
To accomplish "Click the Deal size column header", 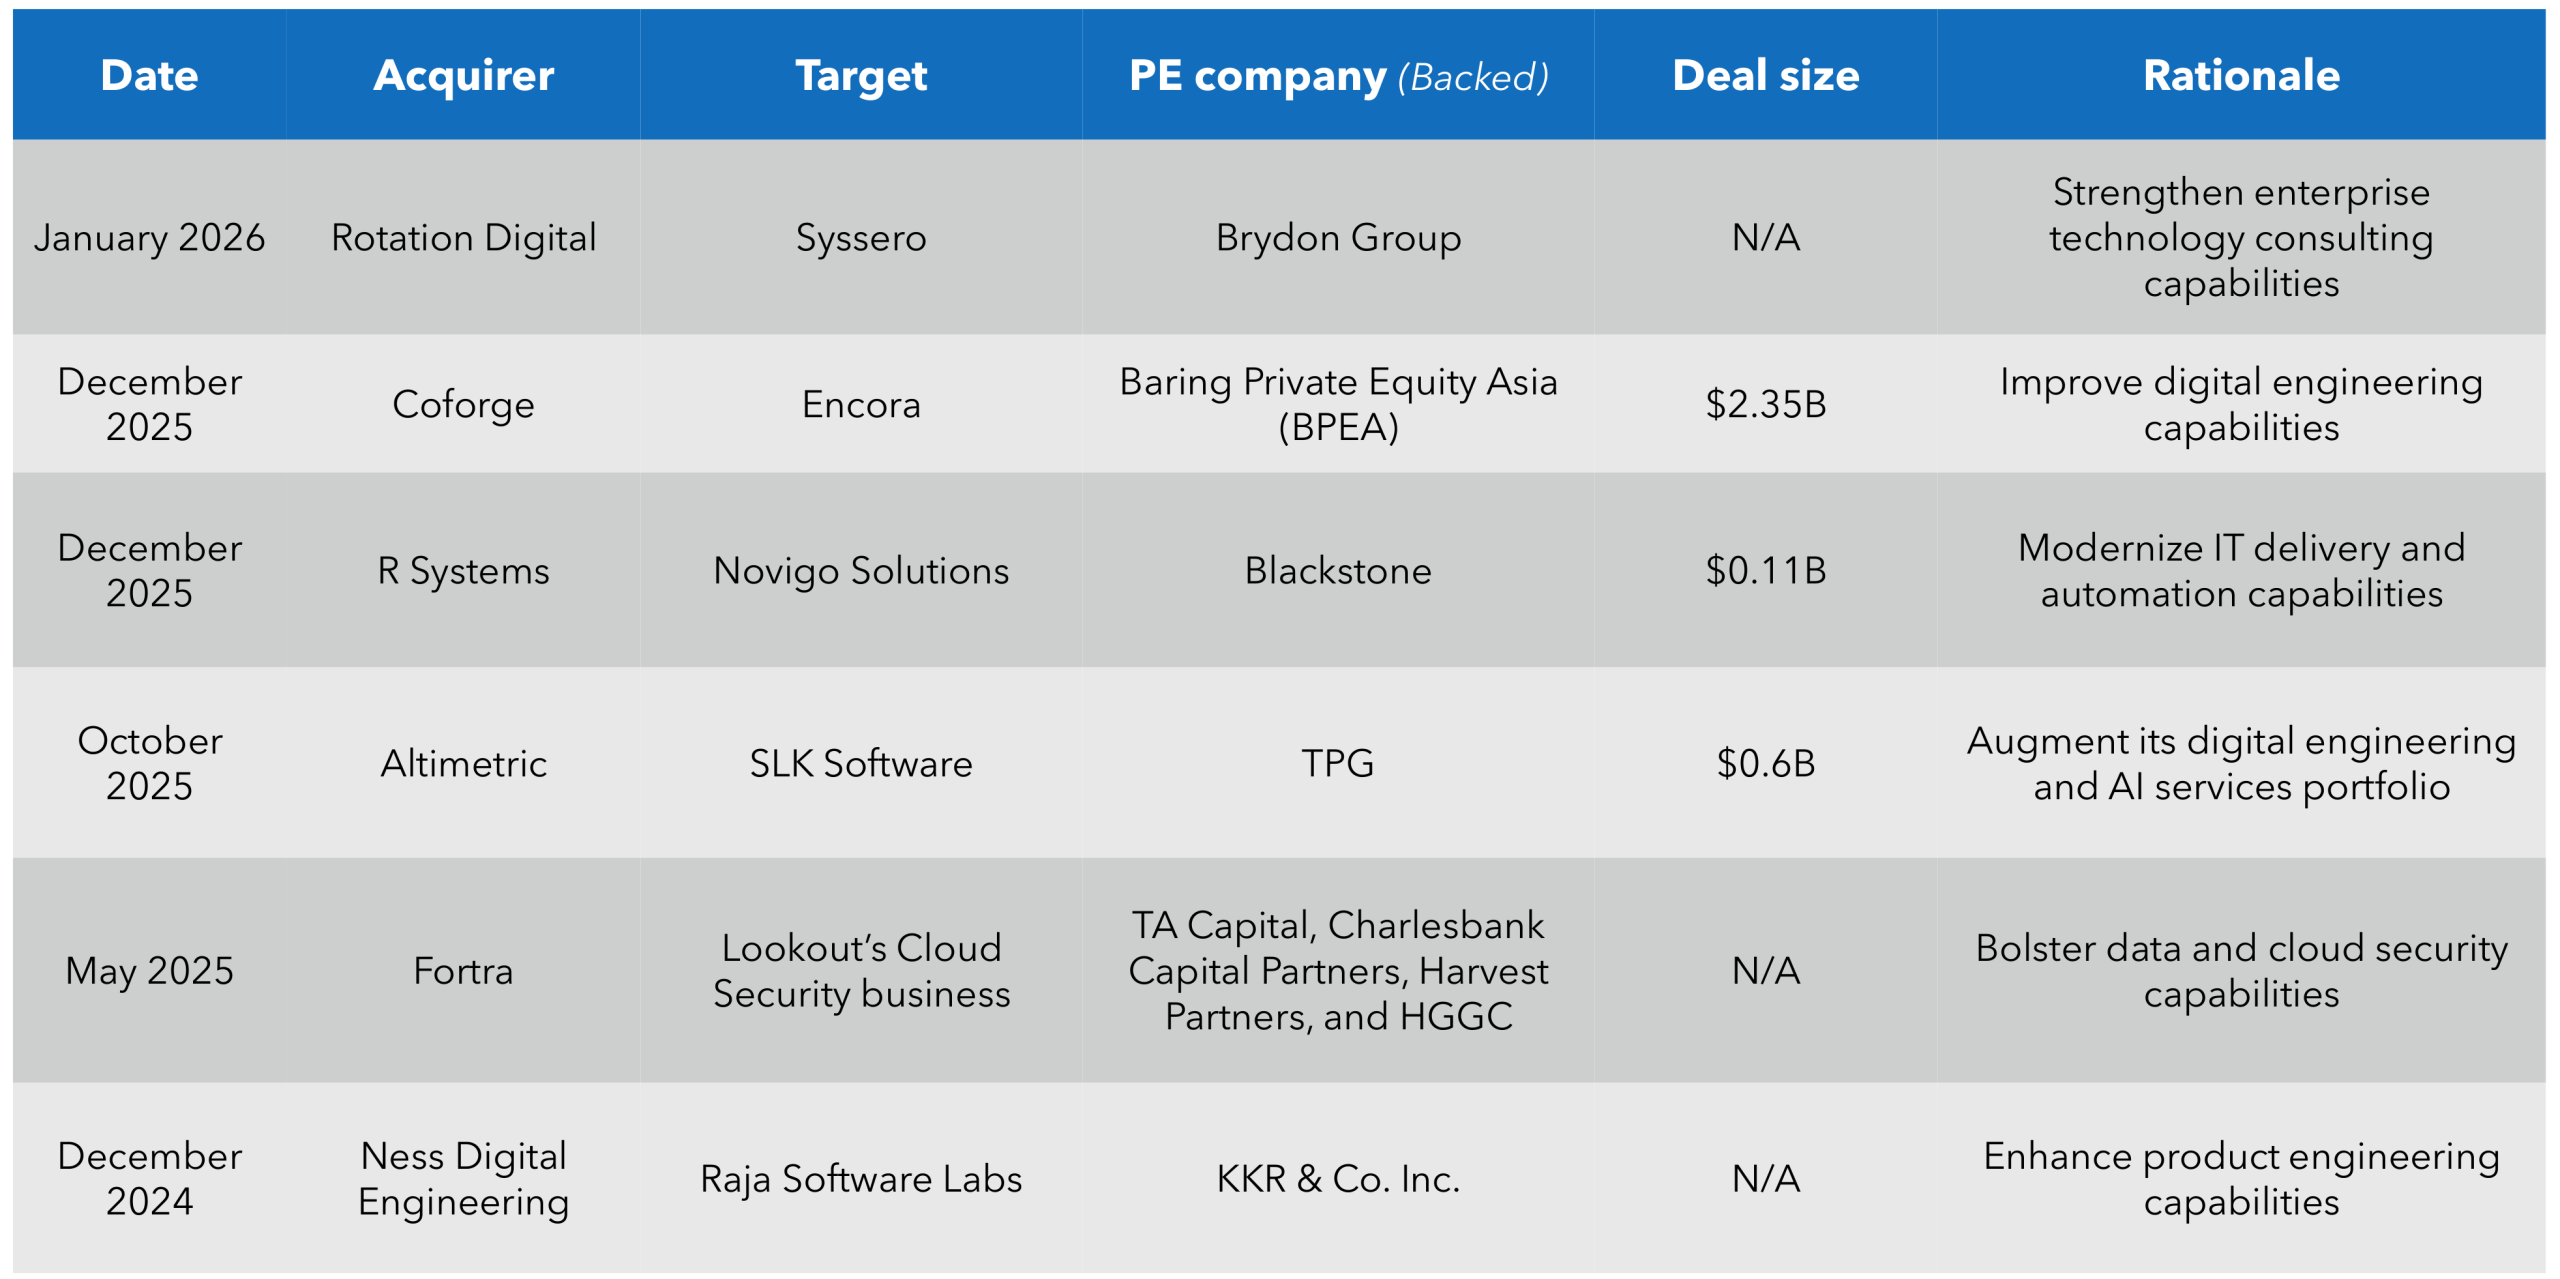I will tap(1765, 76).
